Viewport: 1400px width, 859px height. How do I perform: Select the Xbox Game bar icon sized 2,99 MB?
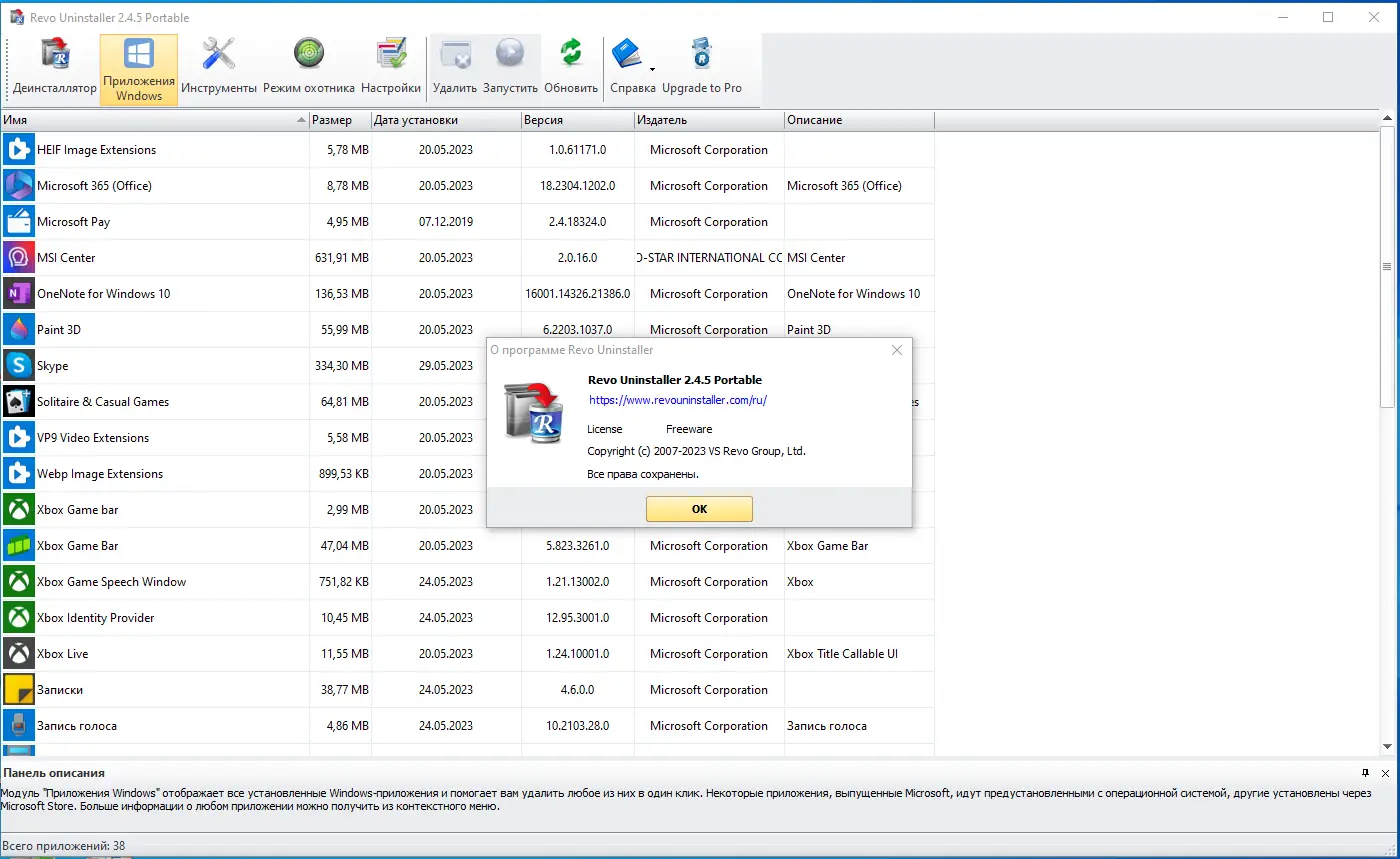tap(18, 510)
